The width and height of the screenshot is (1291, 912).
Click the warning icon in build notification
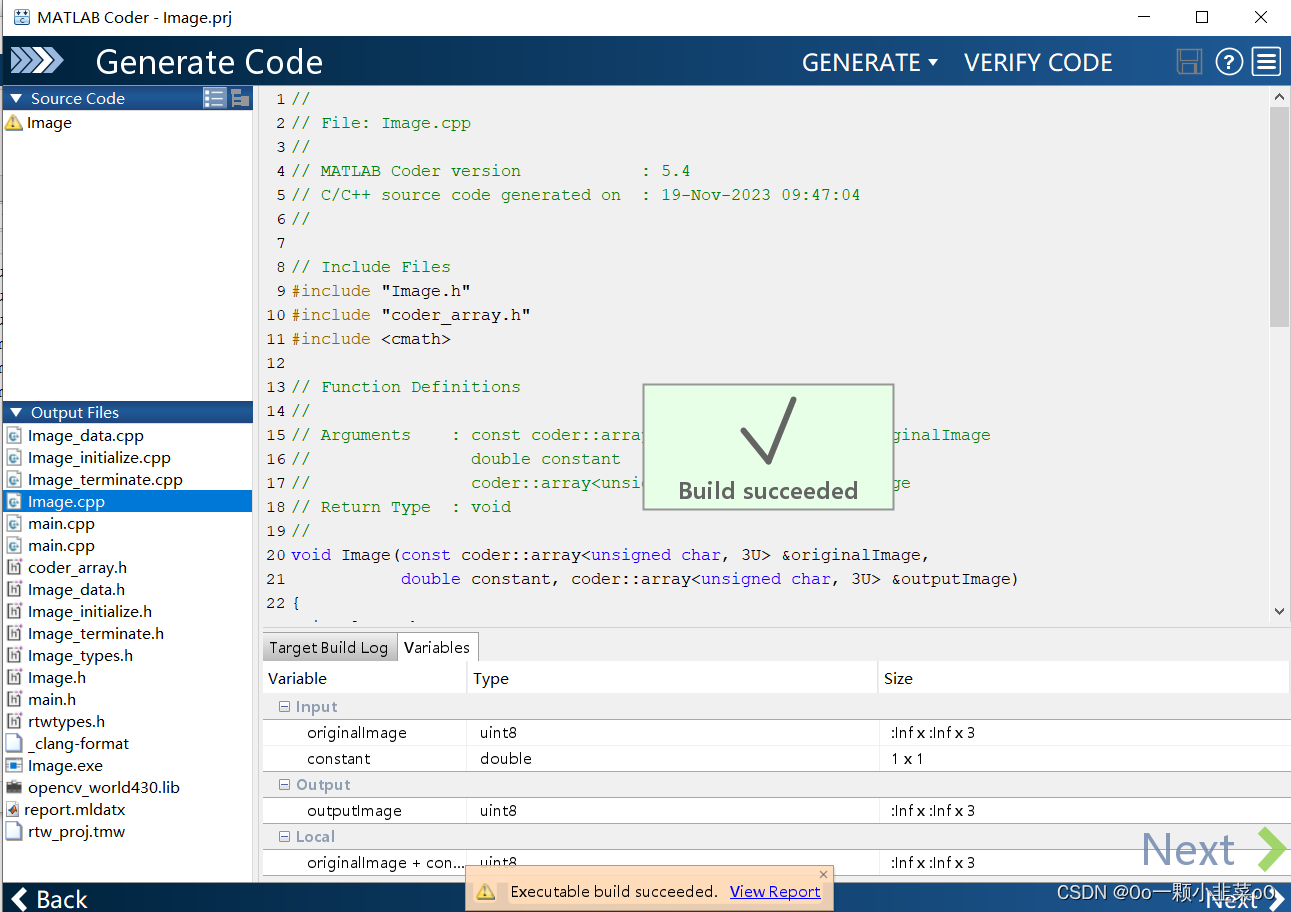[485, 892]
